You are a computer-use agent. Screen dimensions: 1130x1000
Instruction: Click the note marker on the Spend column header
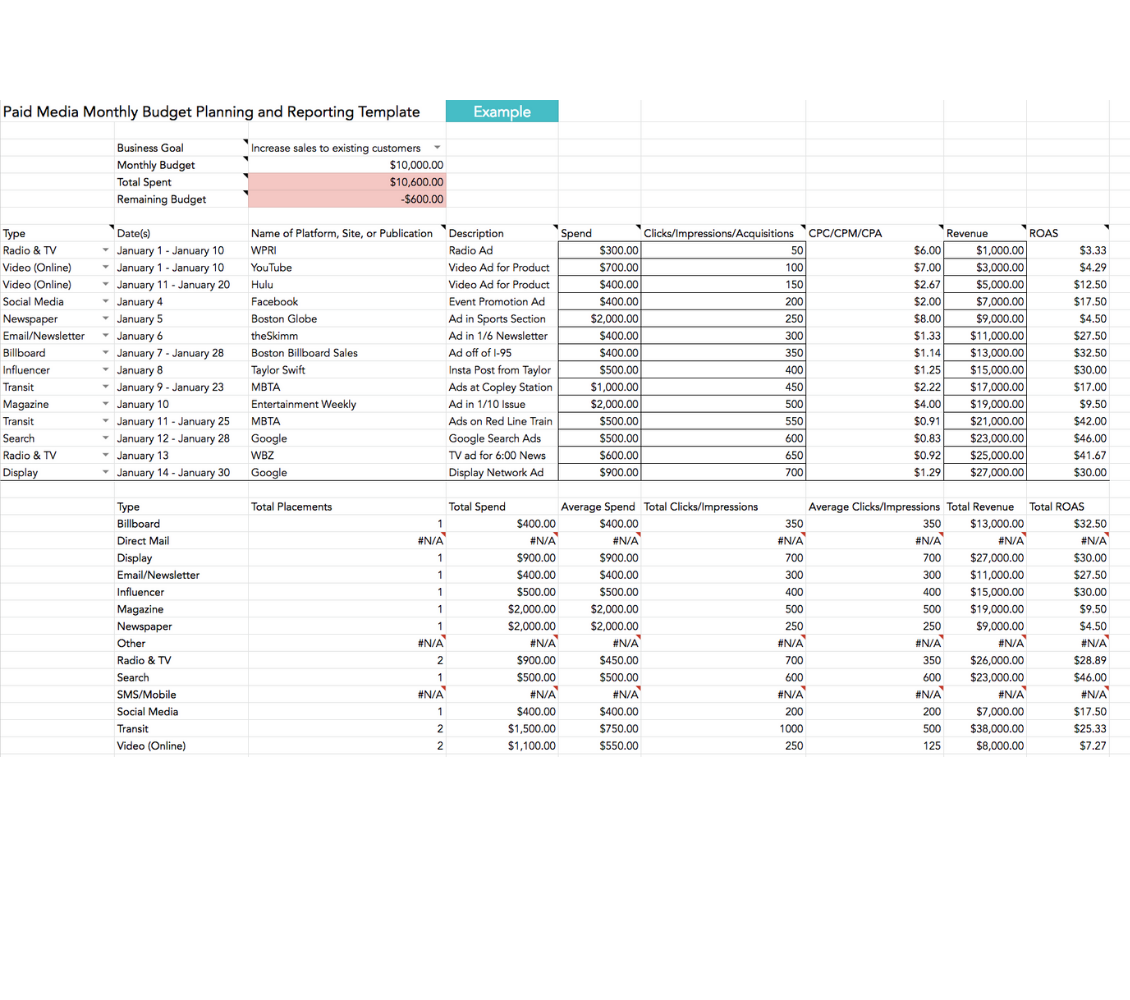pos(637,227)
